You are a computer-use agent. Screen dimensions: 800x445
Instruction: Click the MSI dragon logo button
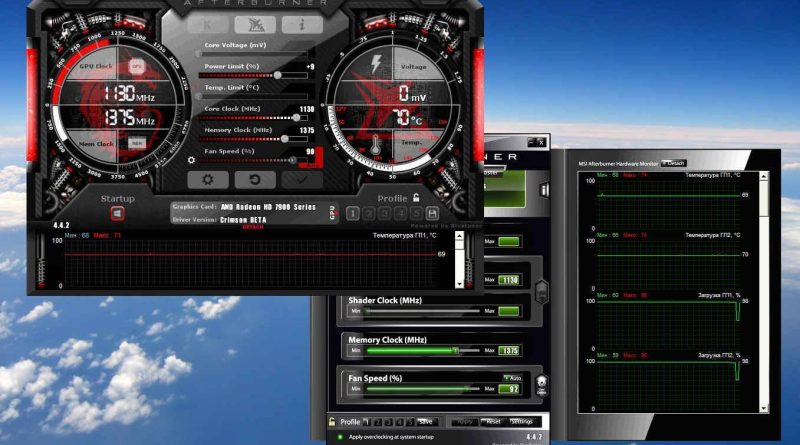coord(255,24)
